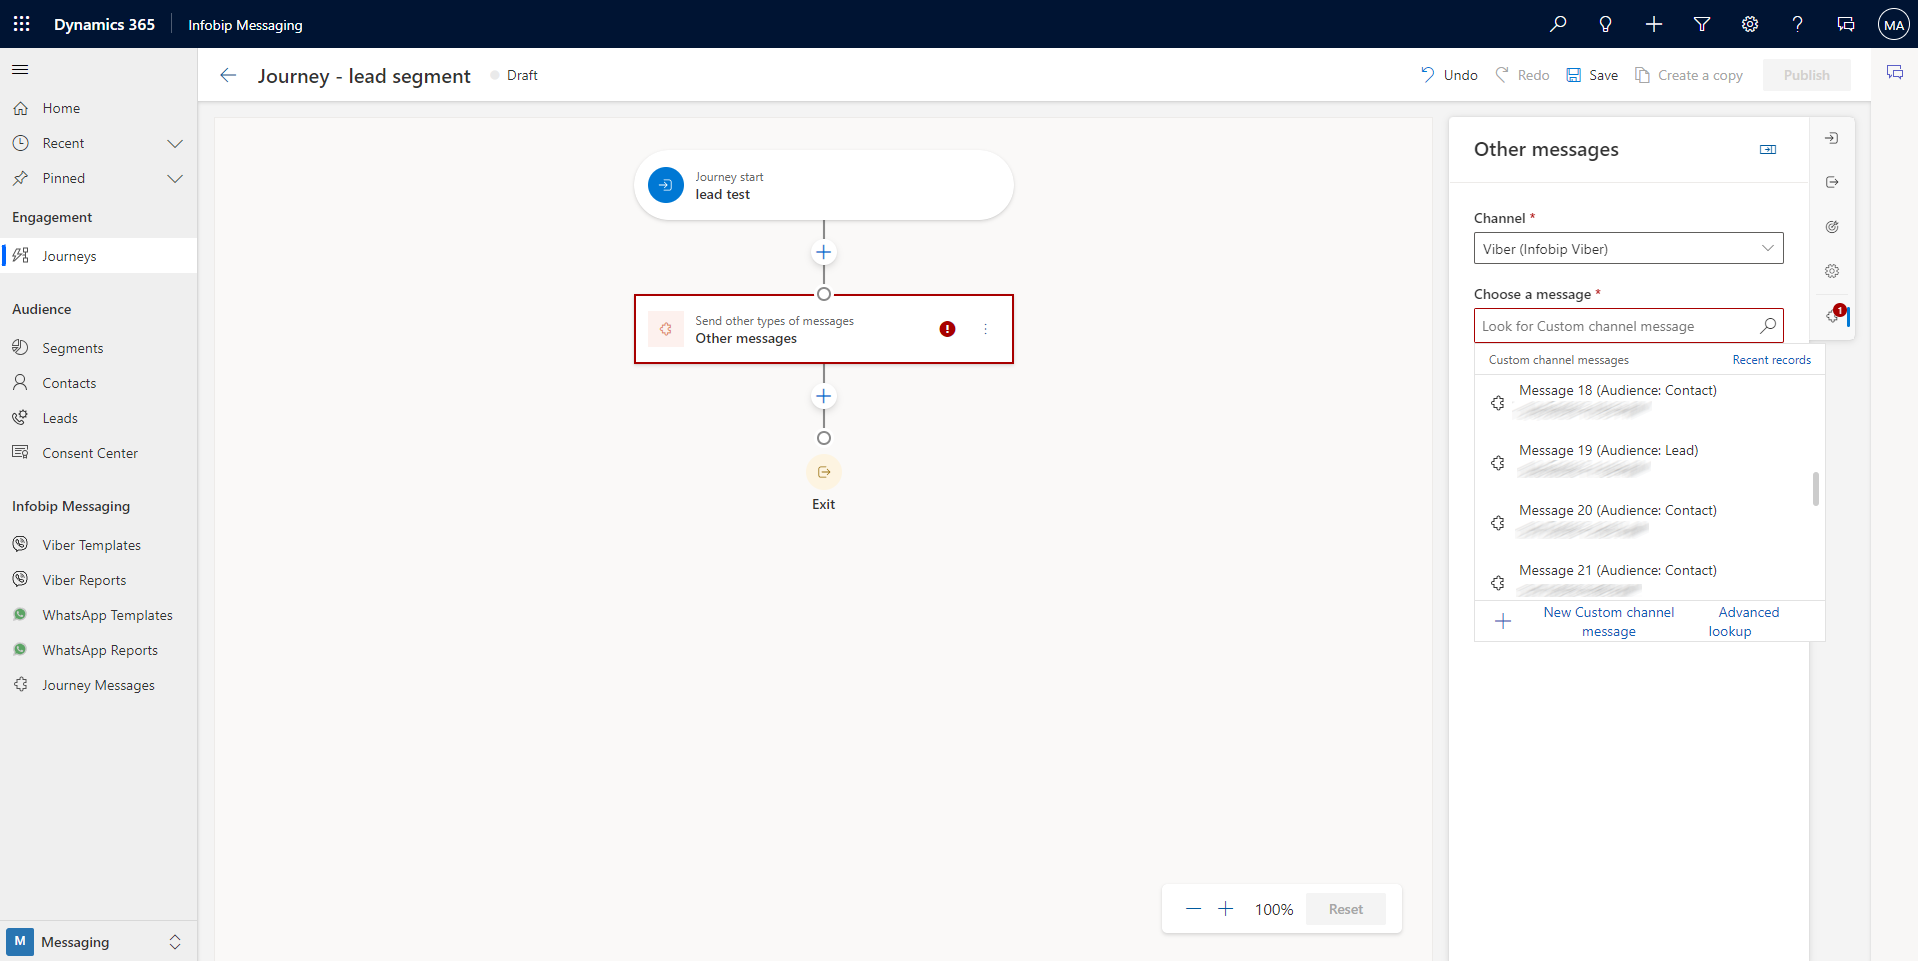Open the MA user account avatar

(1894, 24)
